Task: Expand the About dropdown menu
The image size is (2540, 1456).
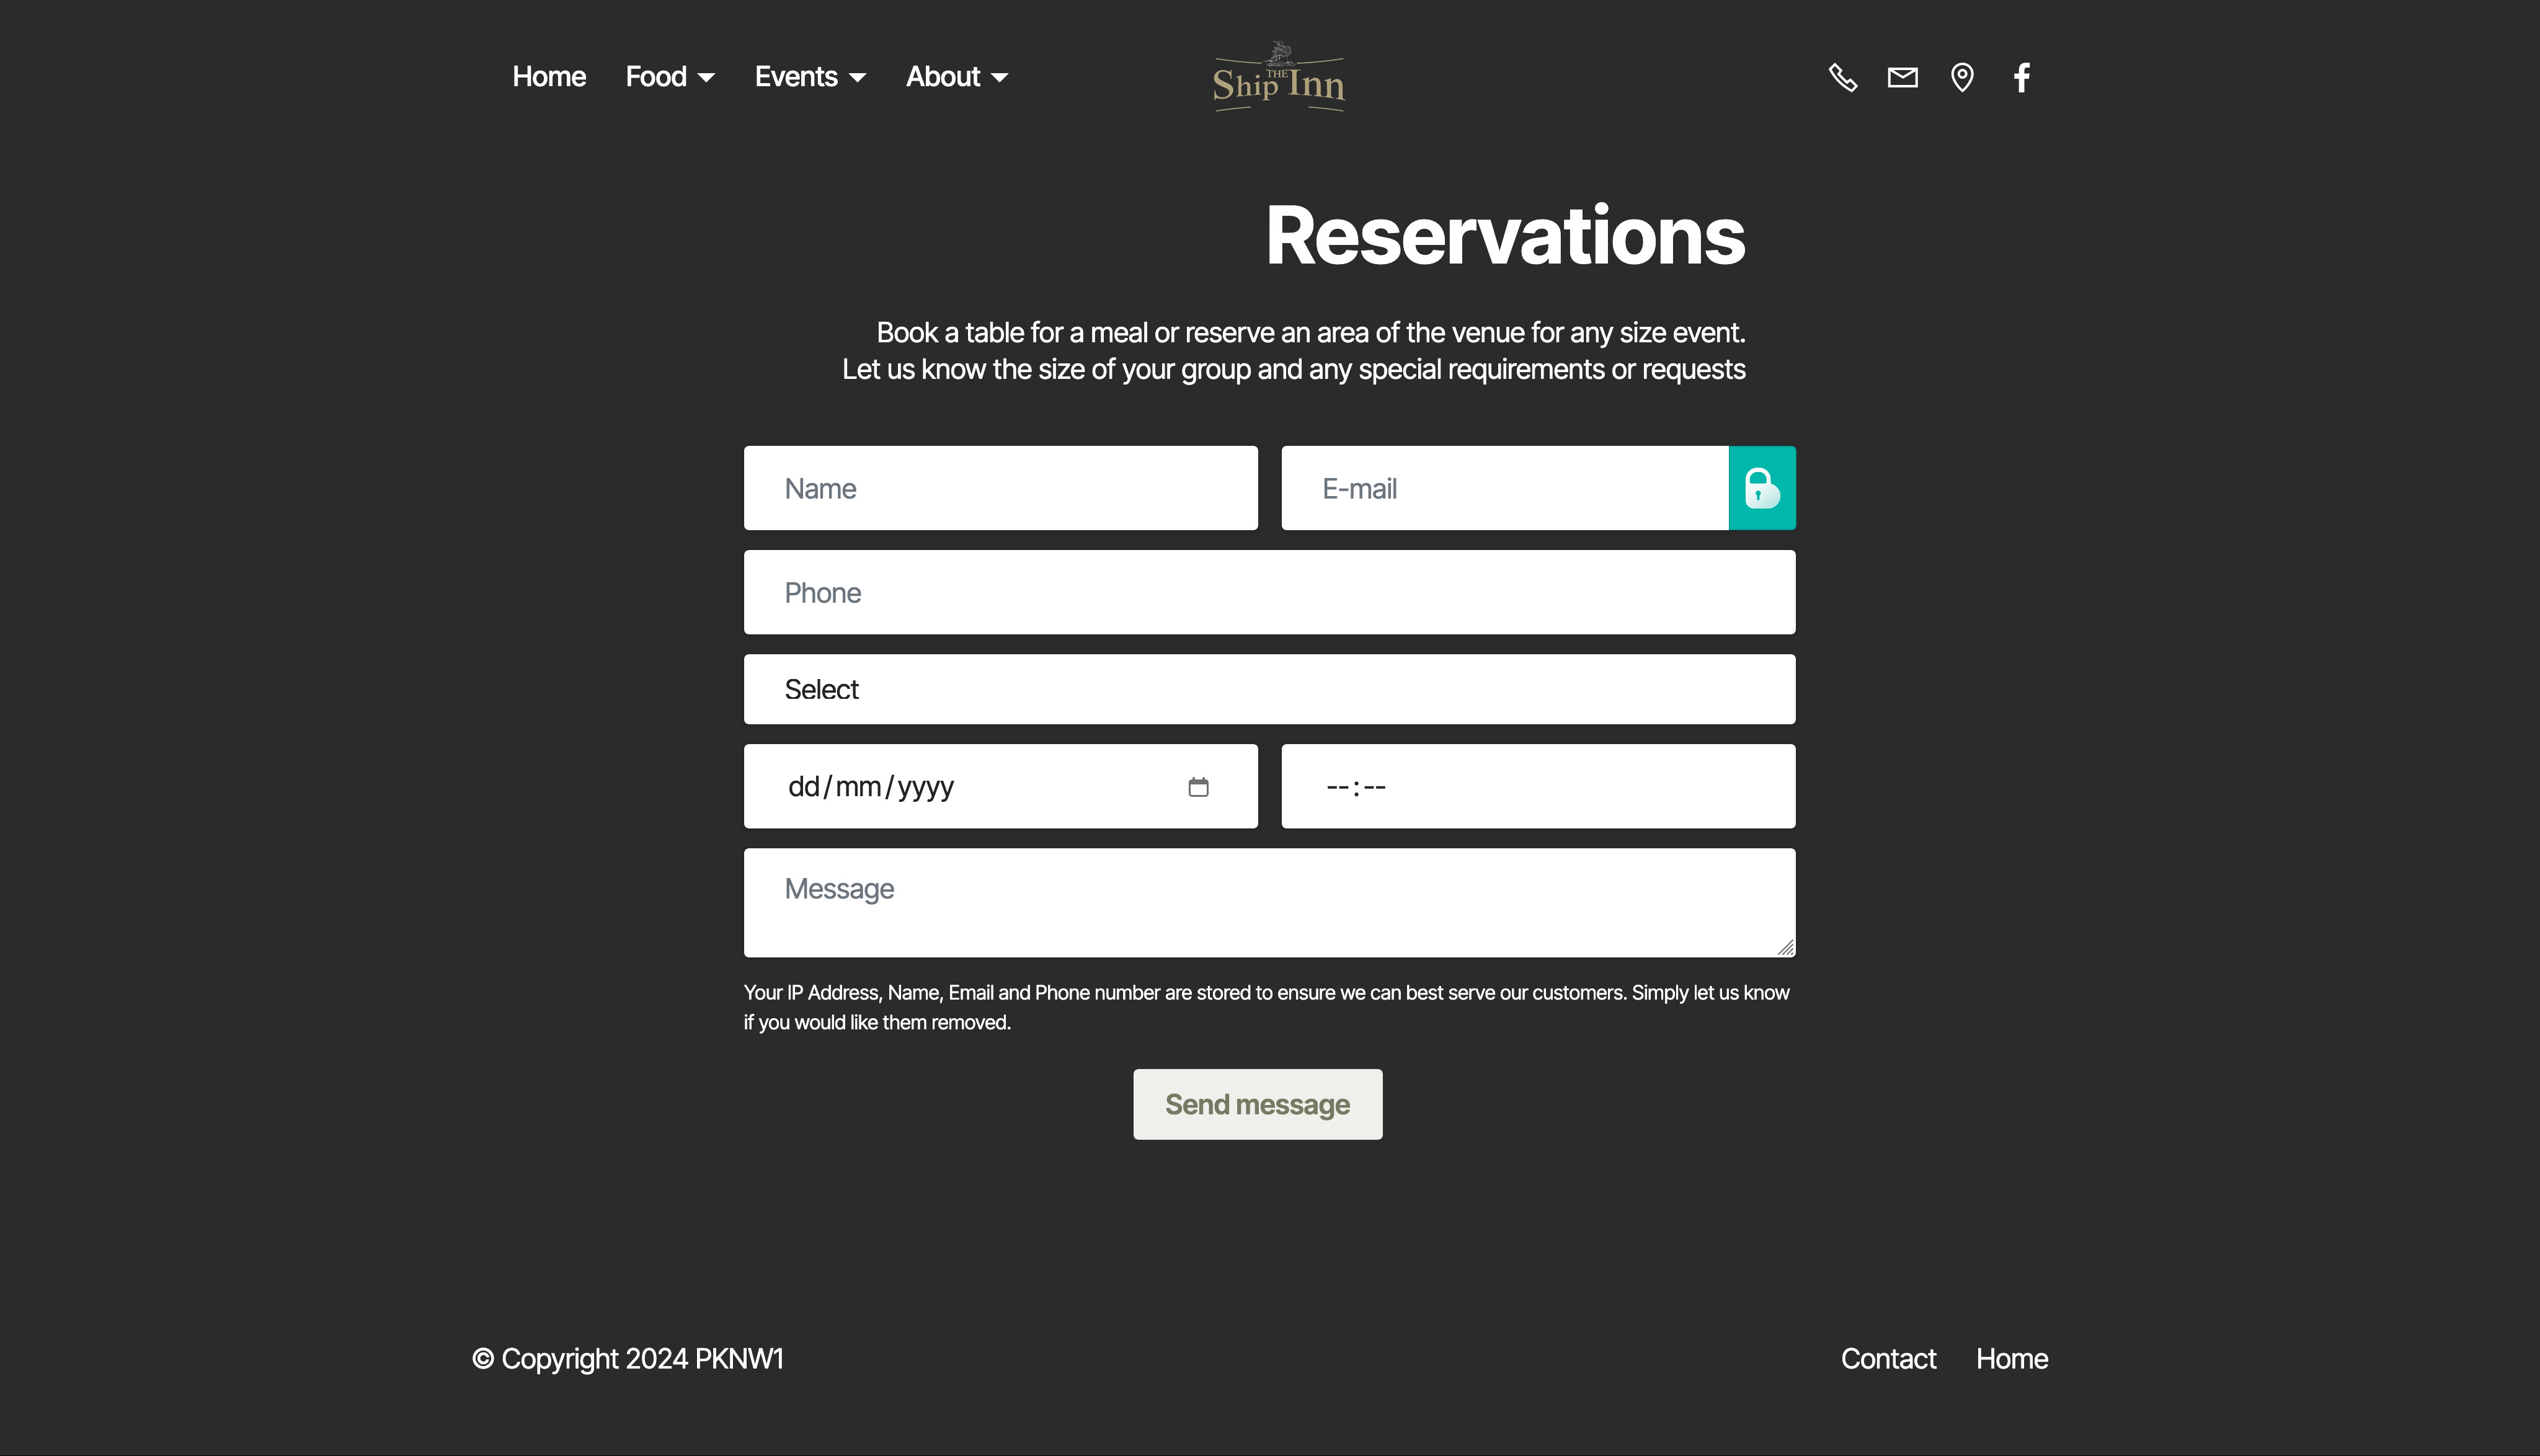Action: click(x=957, y=77)
